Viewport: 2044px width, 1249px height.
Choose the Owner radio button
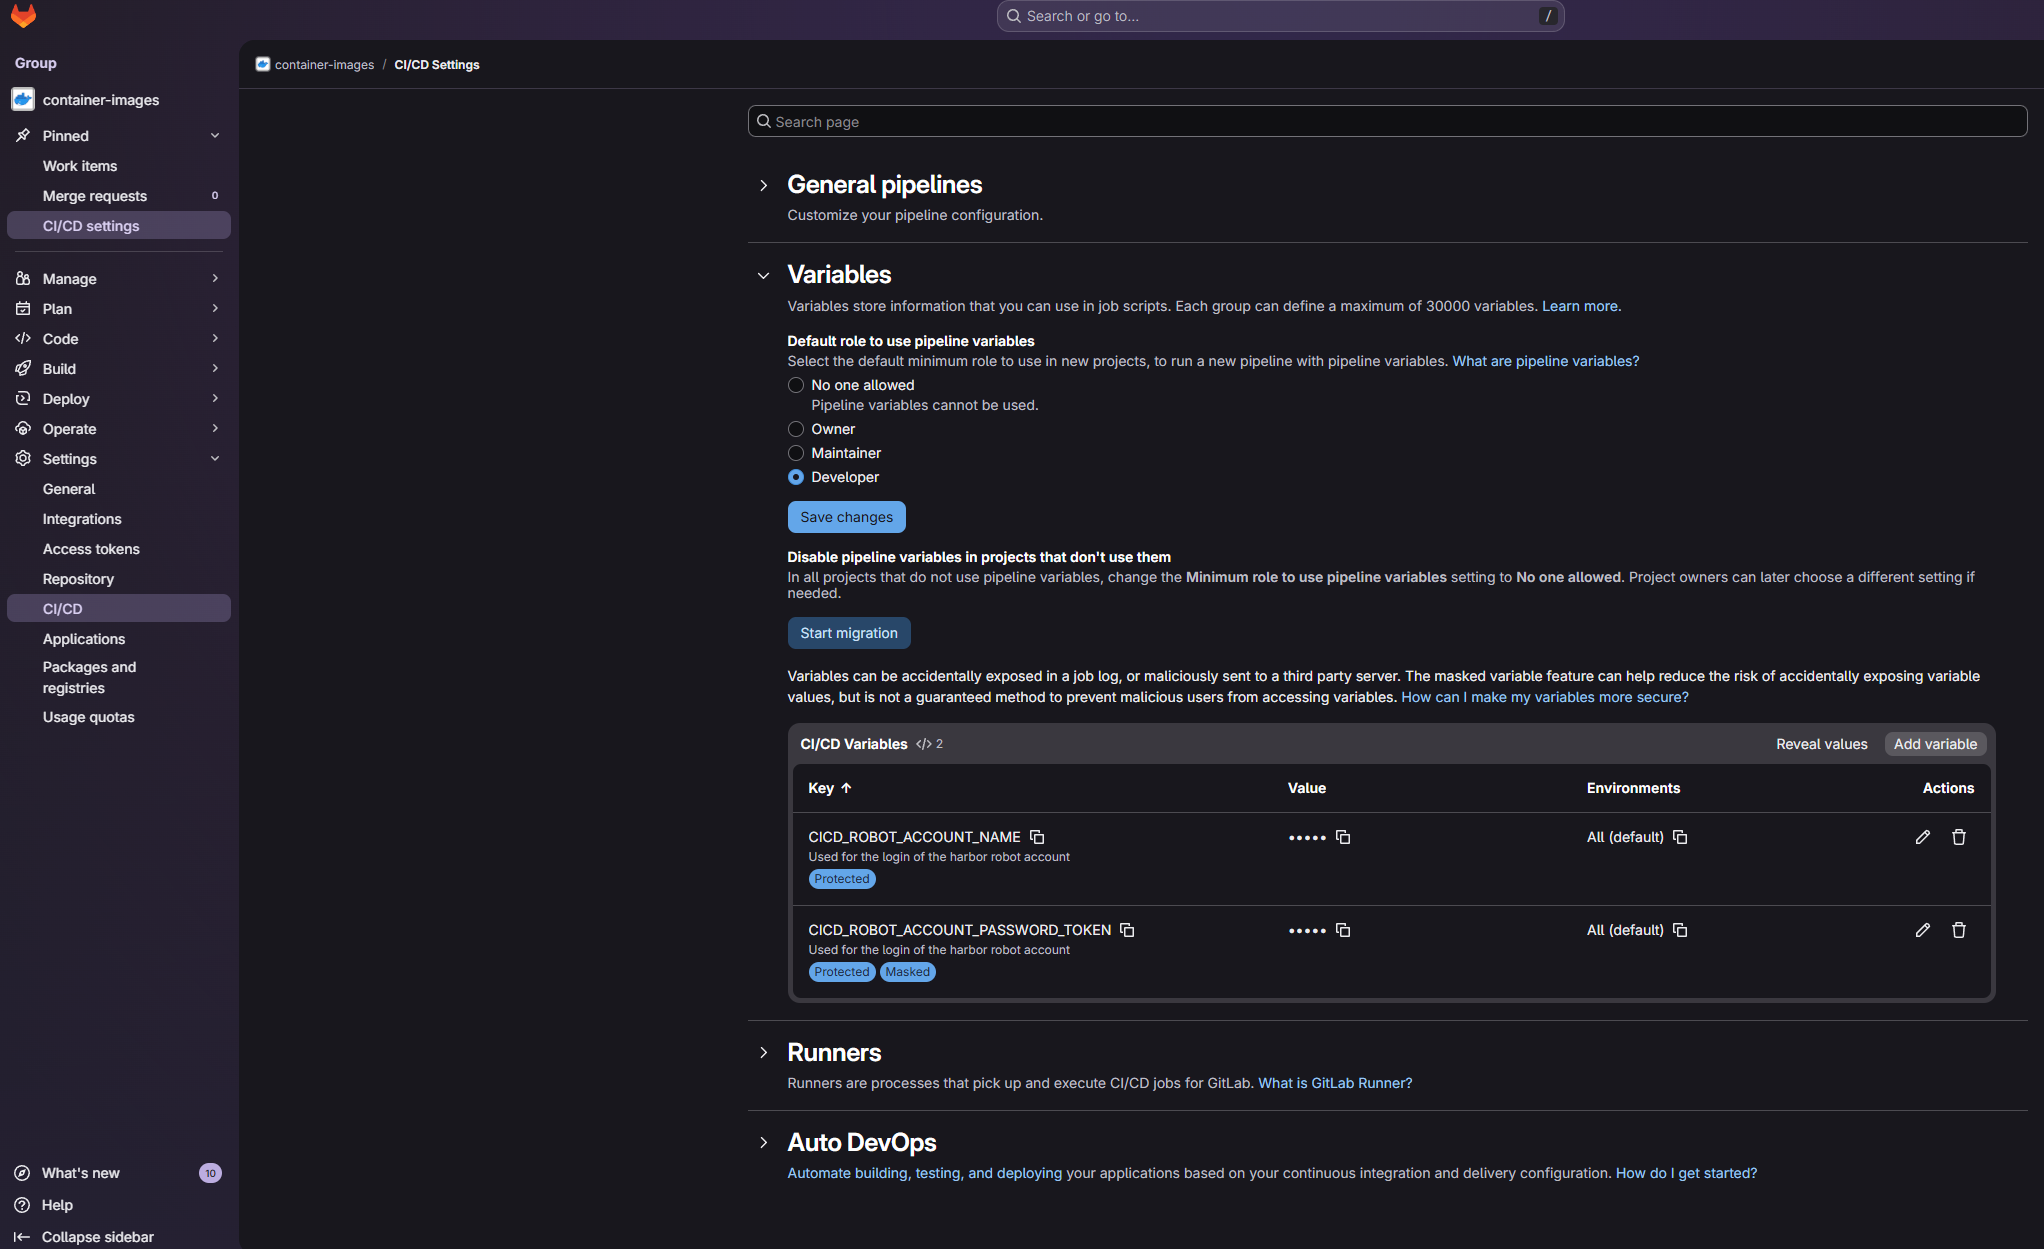click(x=796, y=429)
